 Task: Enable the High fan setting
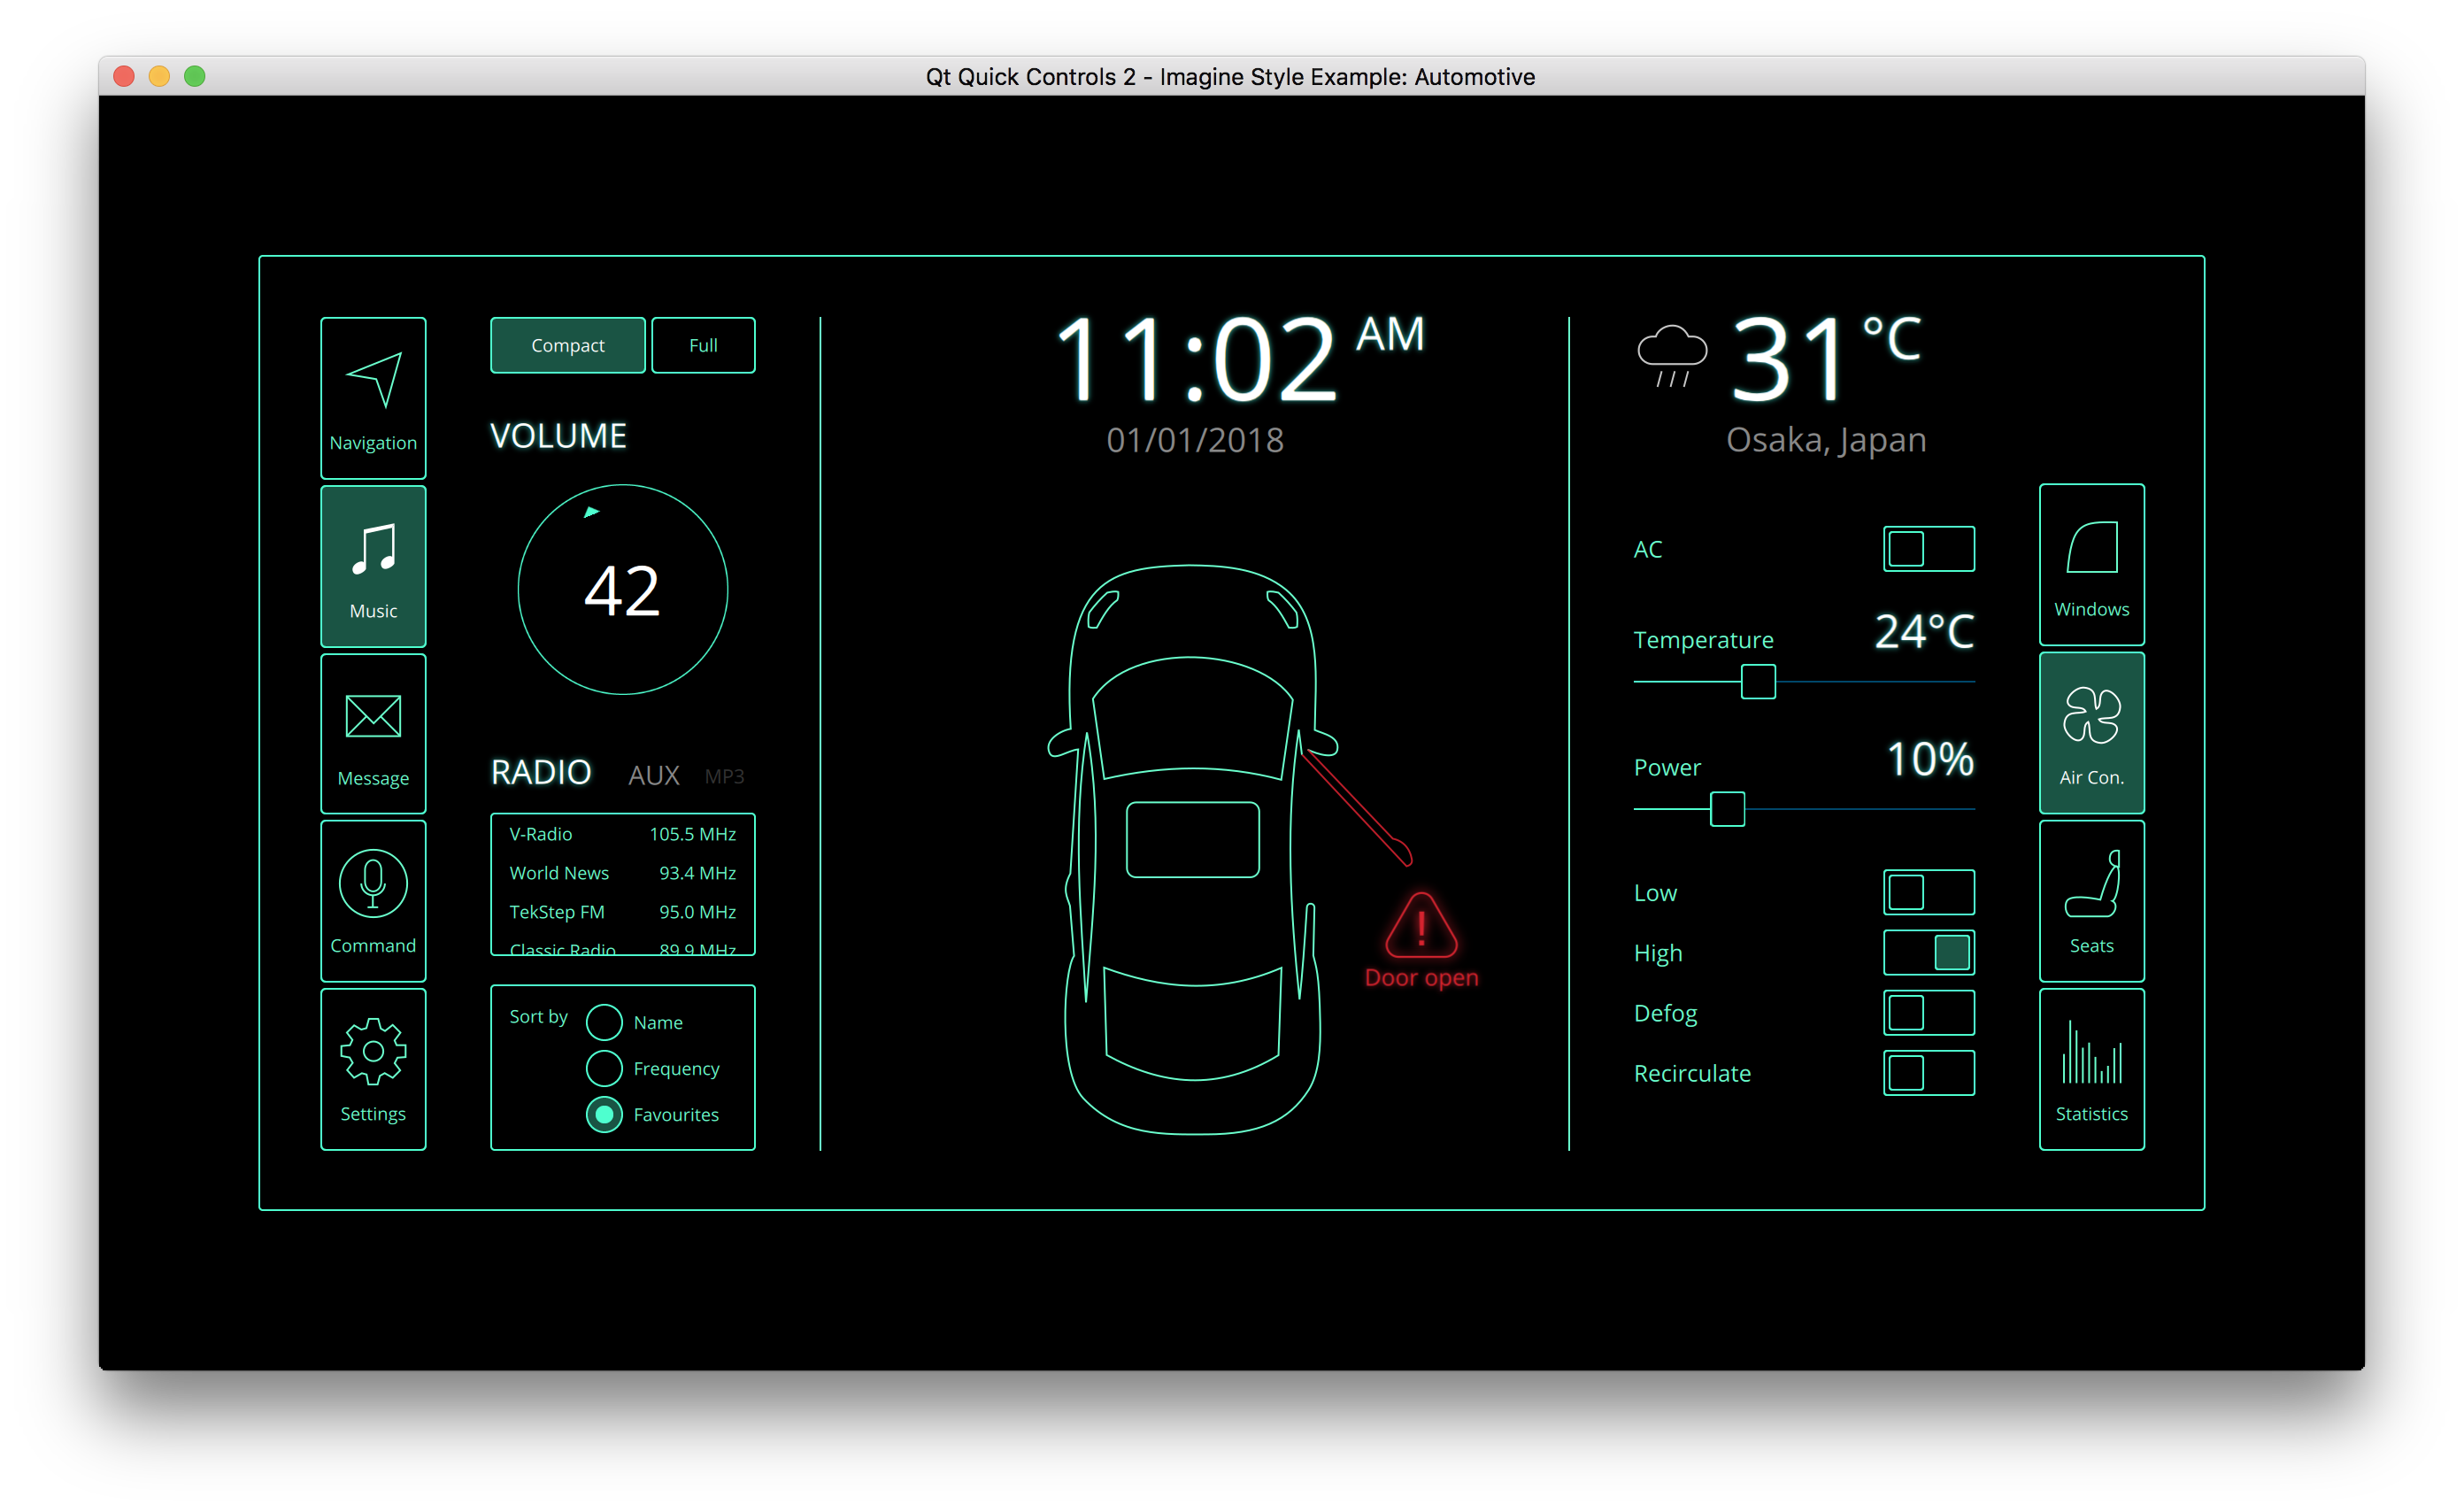pos(1925,951)
